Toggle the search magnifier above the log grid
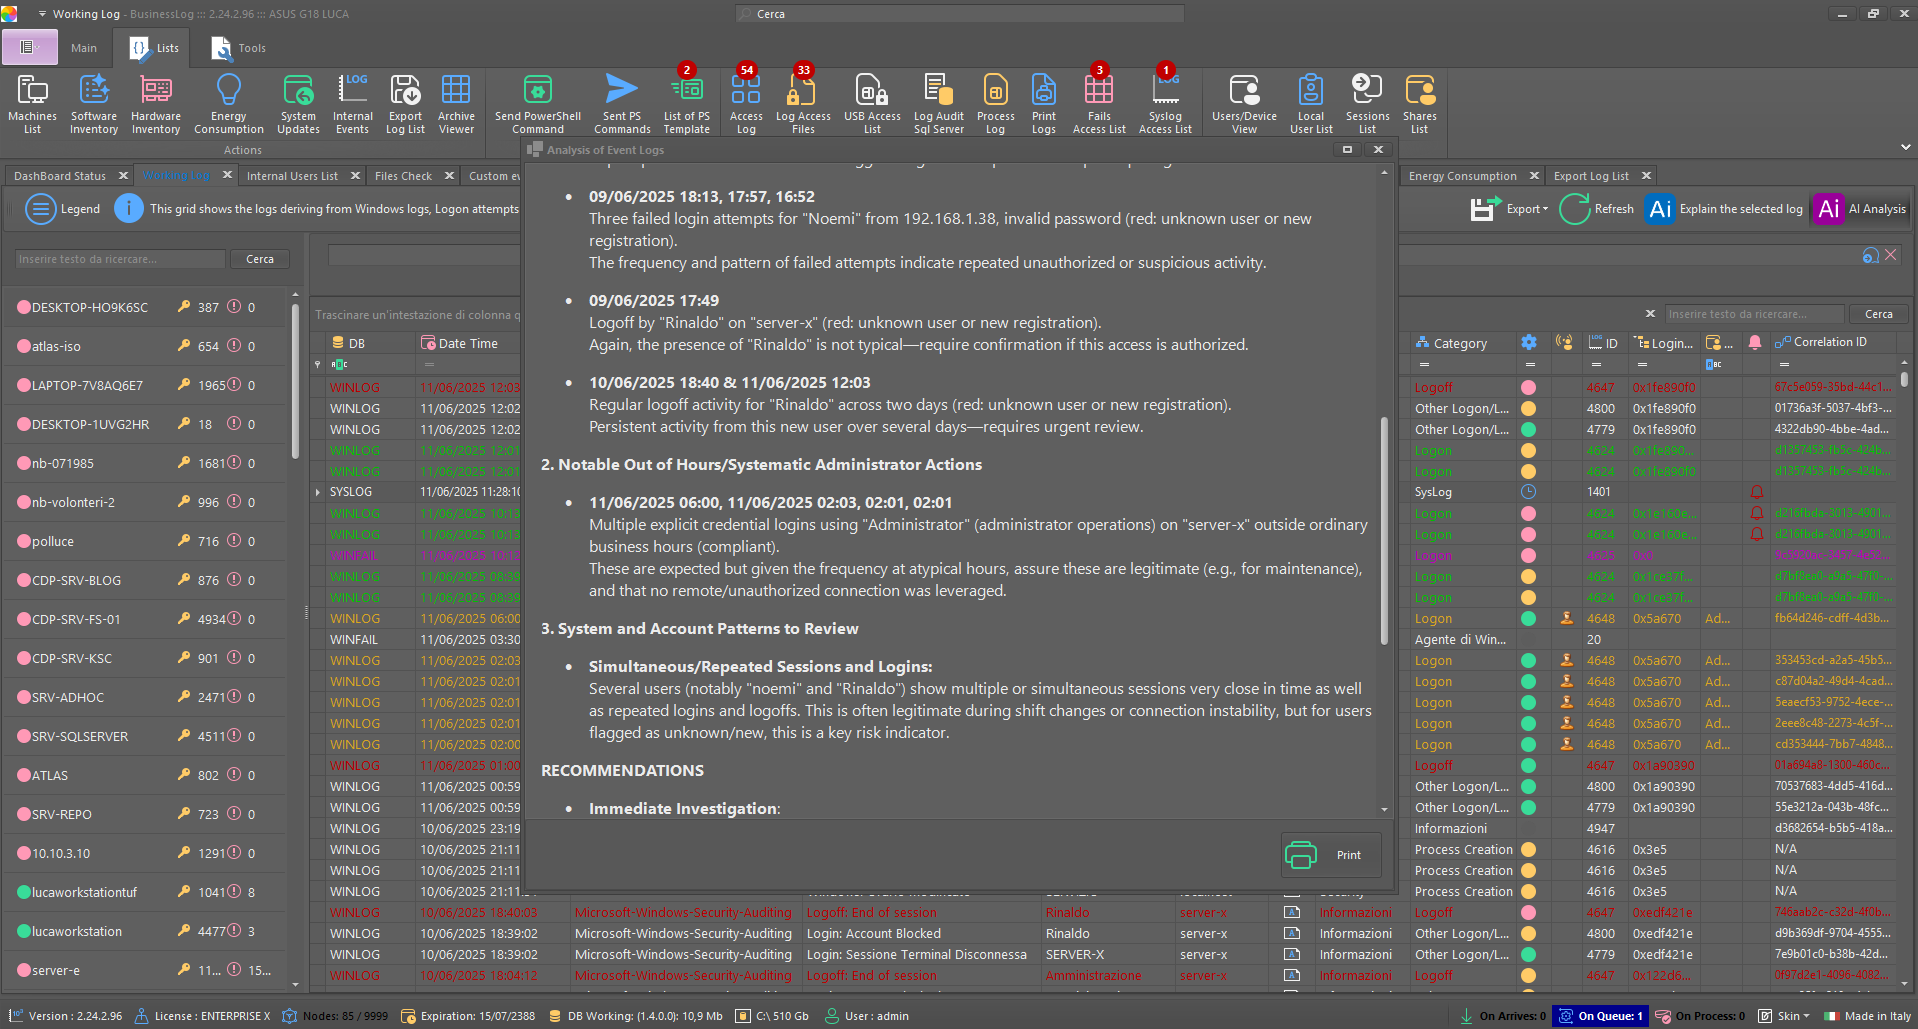 coord(1869,256)
